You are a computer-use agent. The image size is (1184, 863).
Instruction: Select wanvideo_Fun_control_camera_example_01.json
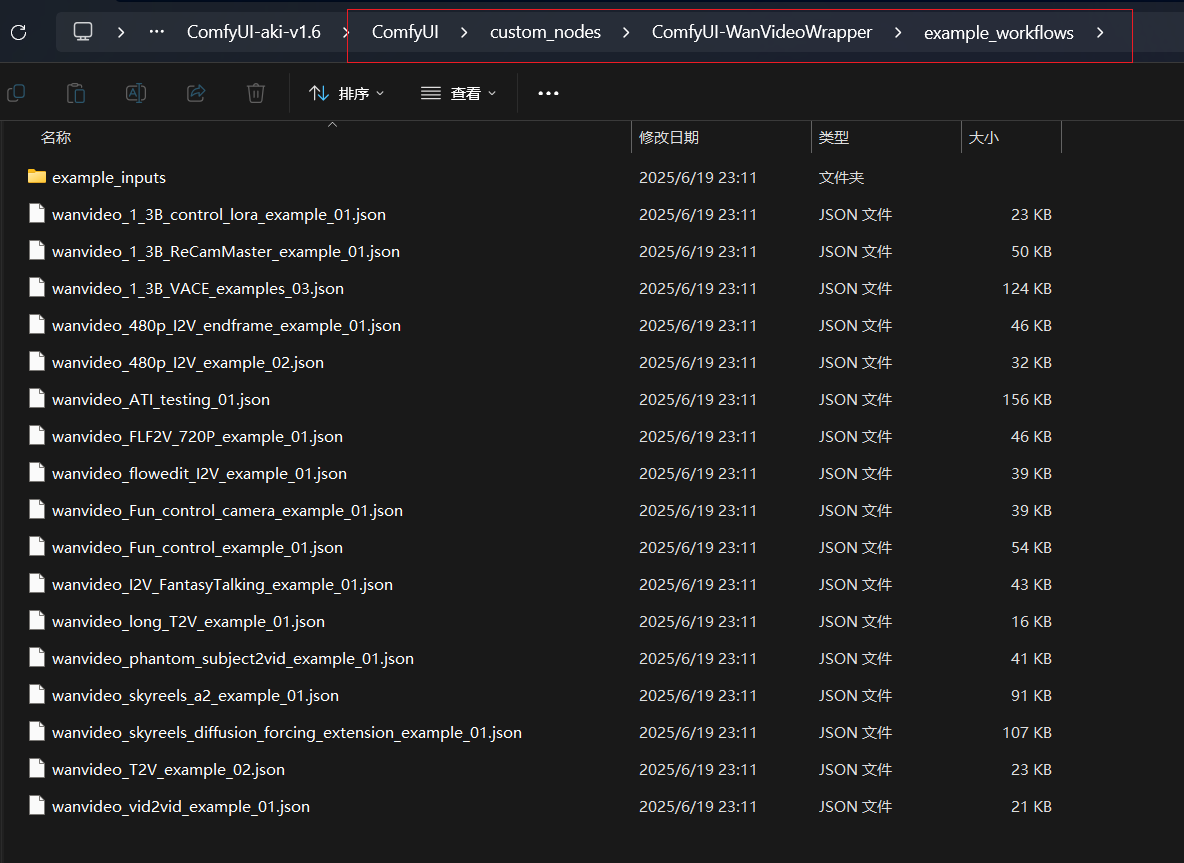227,510
